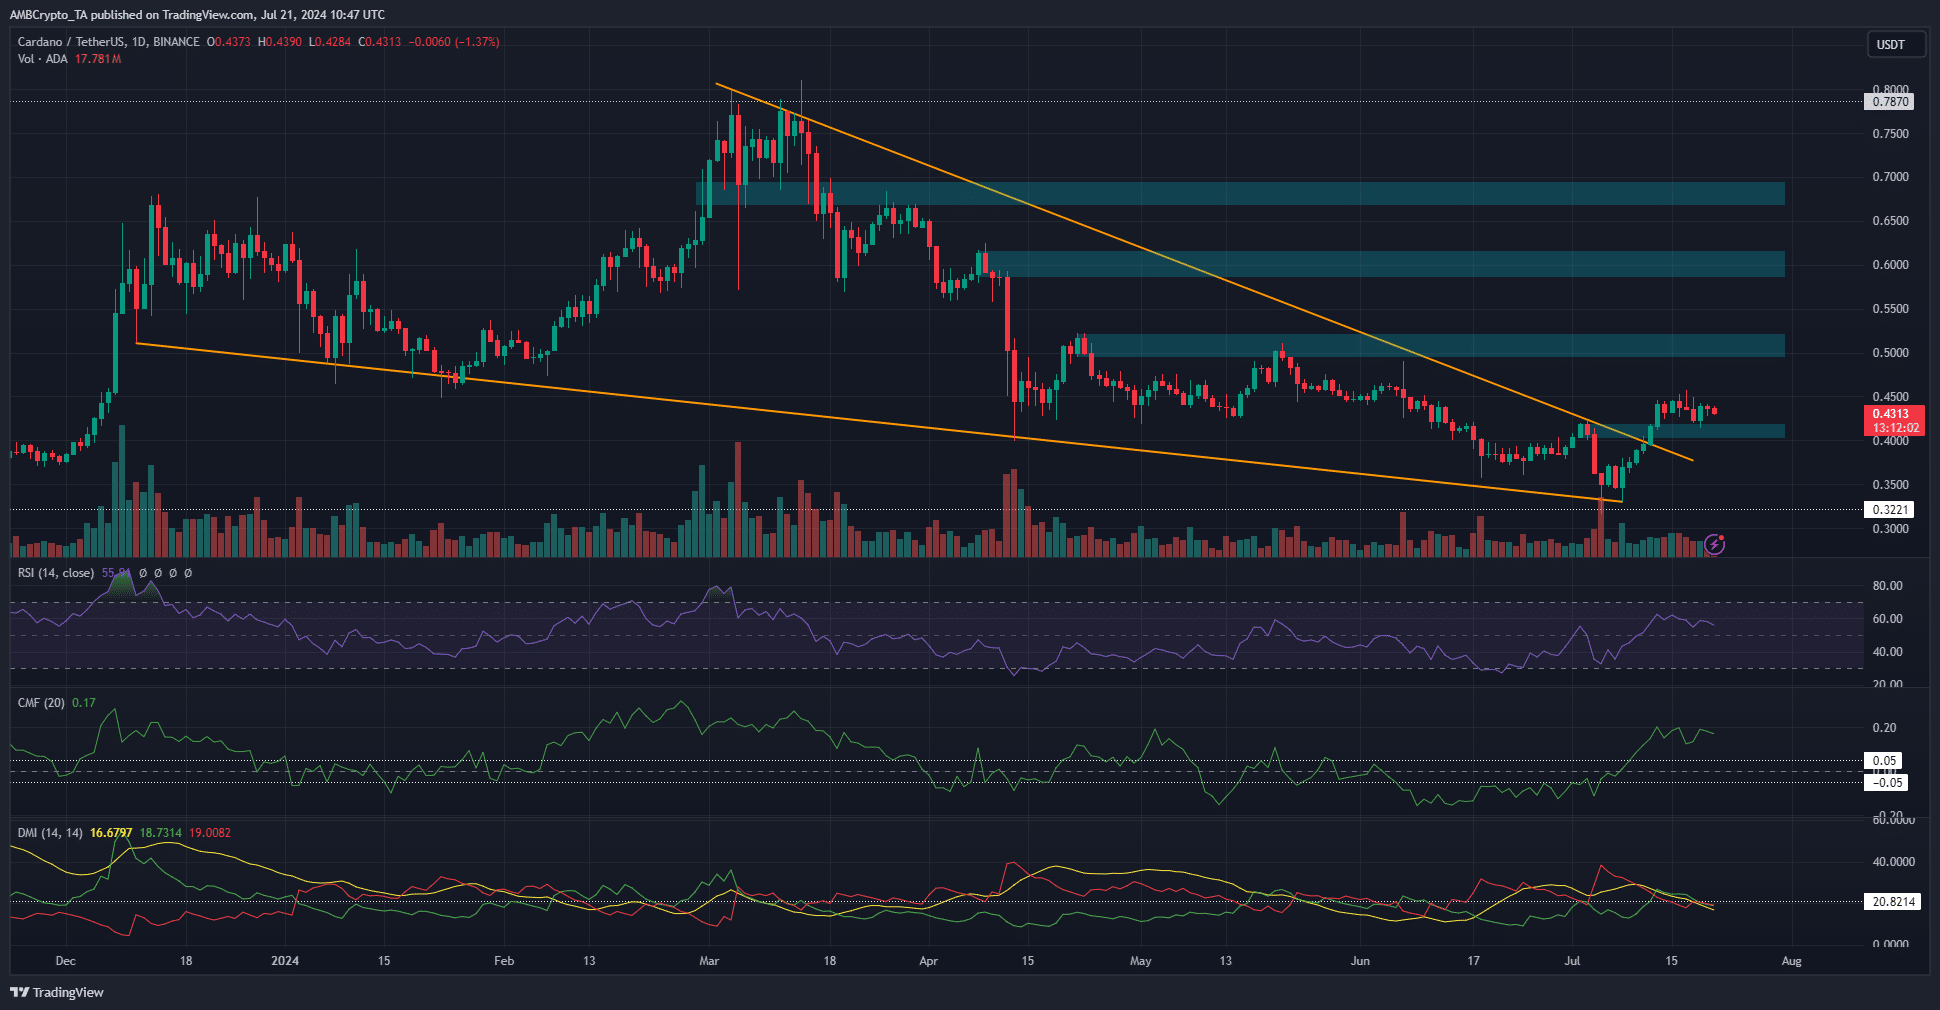This screenshot has height=1010, width=1940.
Task: Click the Feb label on the time axis
Action: (504, 961)
